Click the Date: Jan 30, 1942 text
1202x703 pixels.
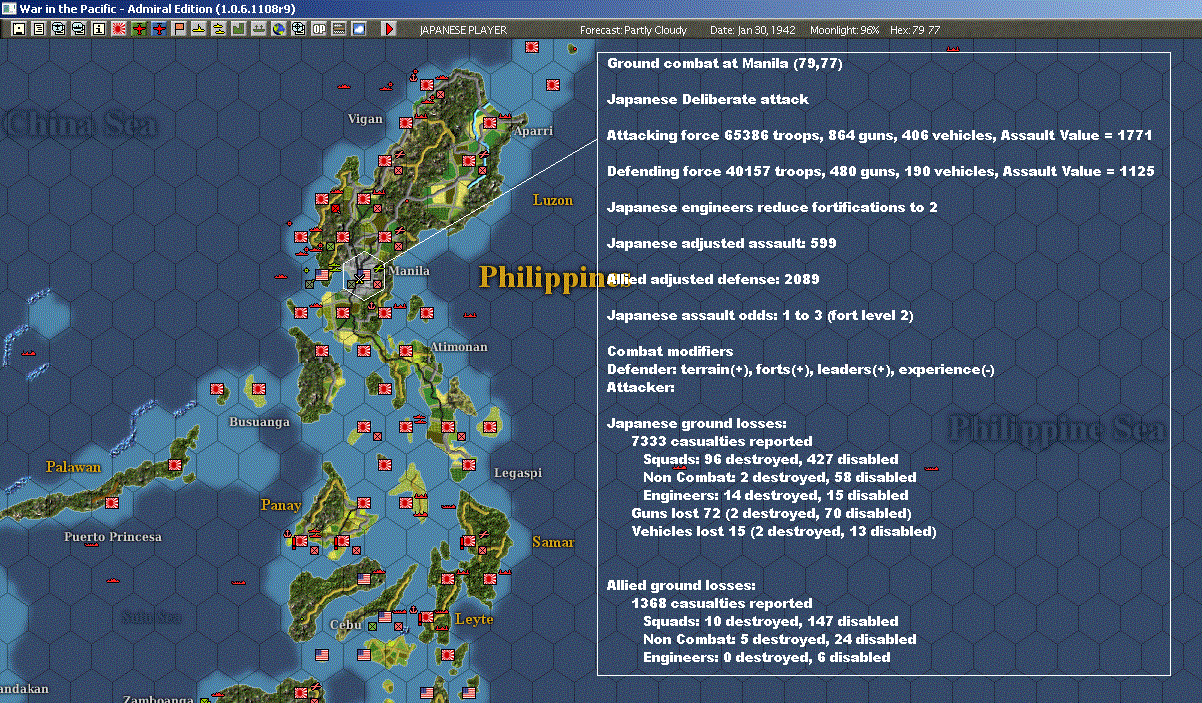tap(753, 30)
